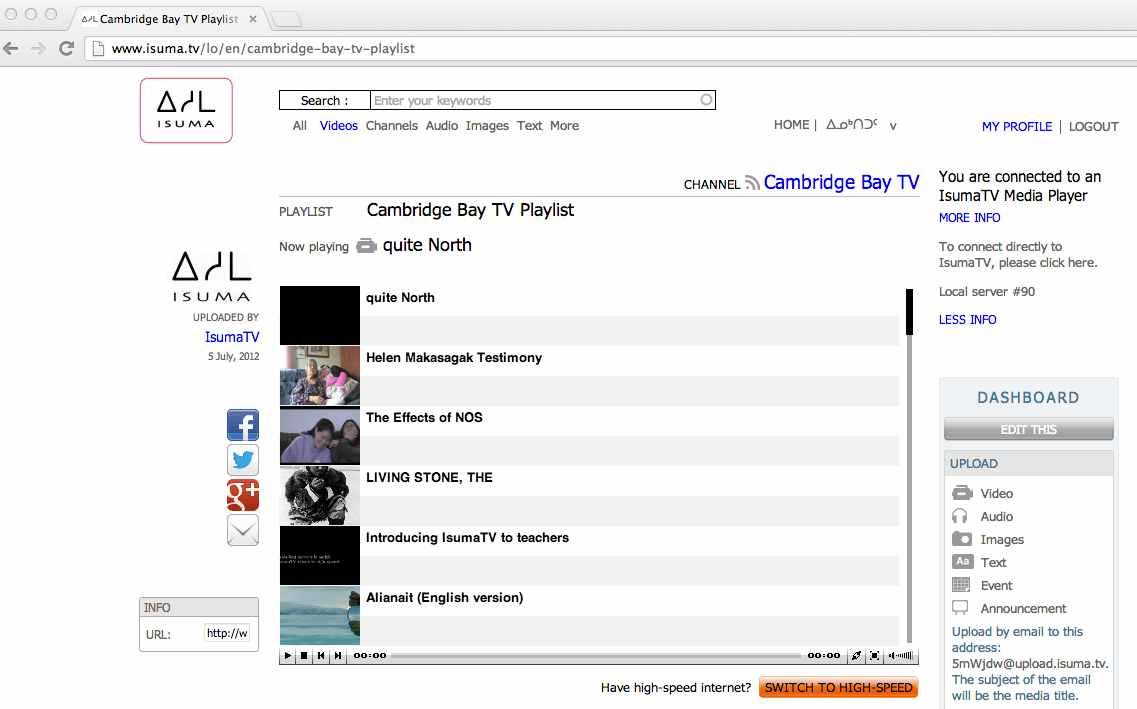
Task: Go back in the browser
Action: [x=11, y=49]
